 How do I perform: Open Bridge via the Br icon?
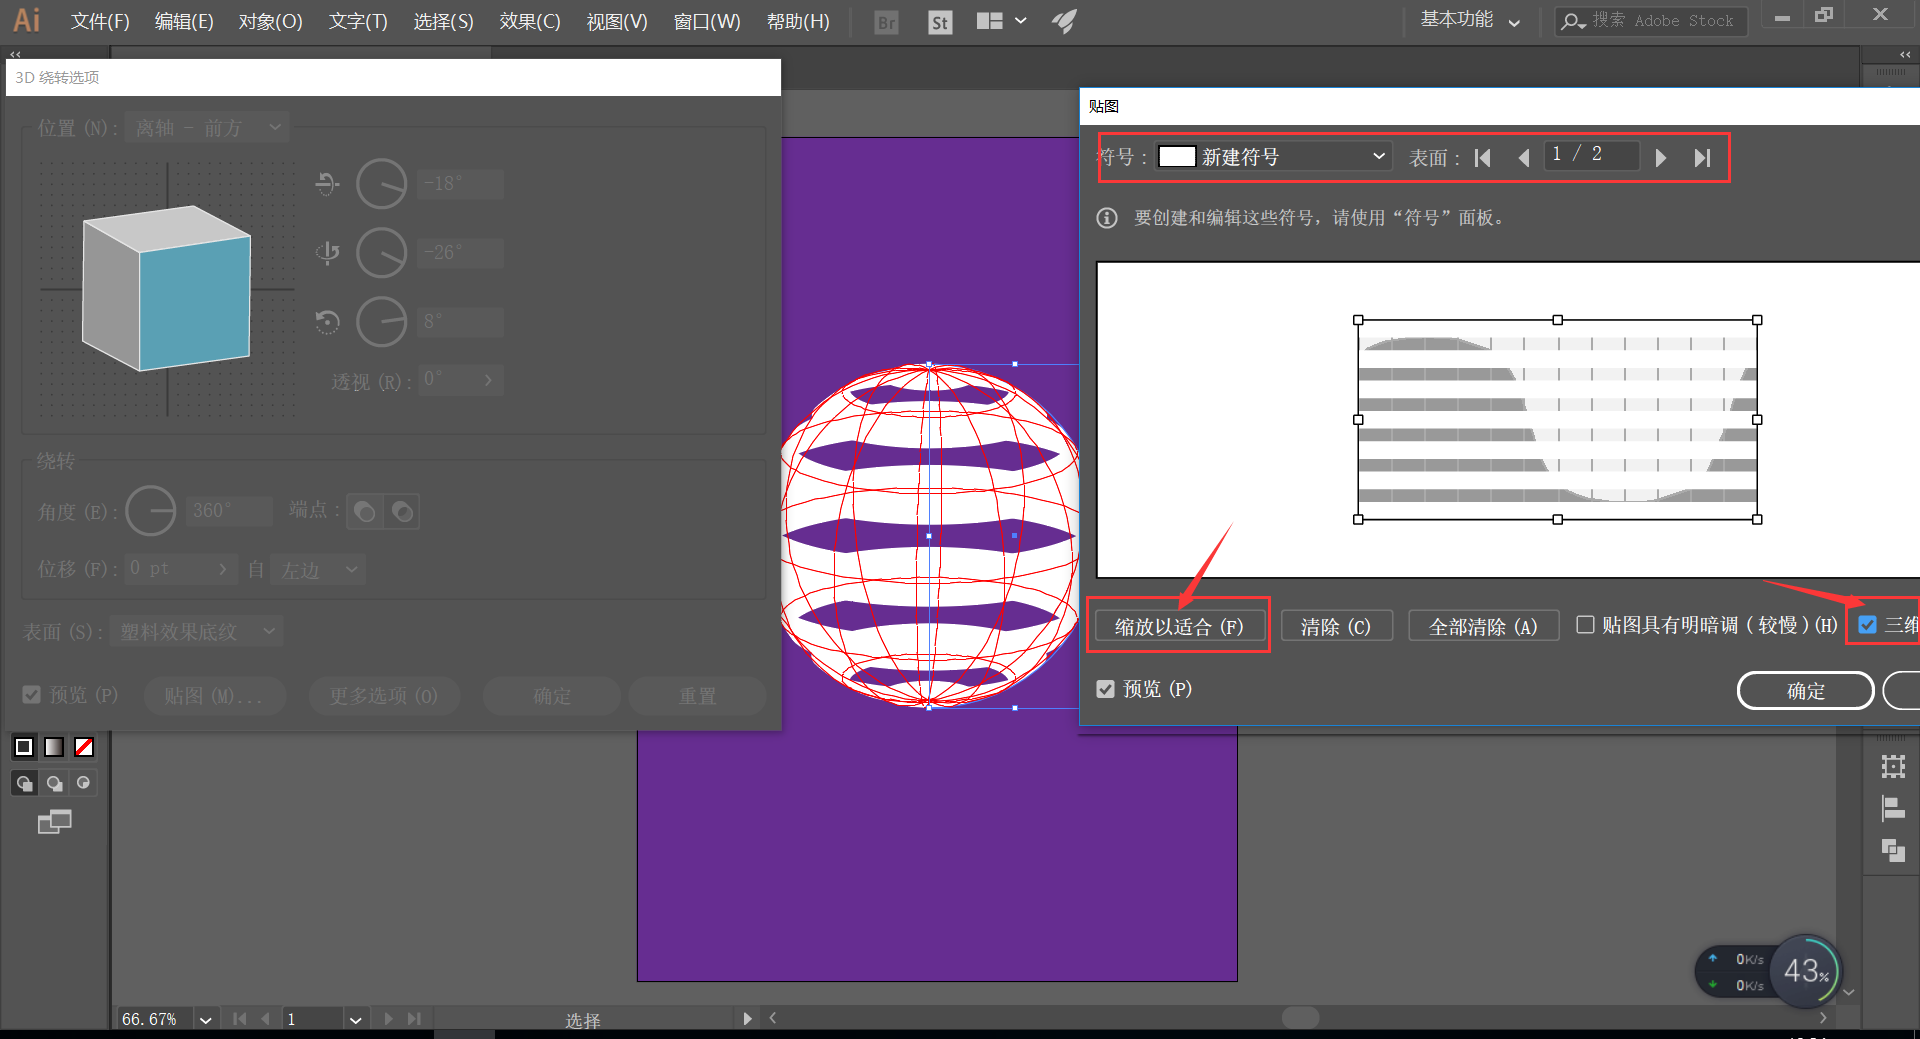pos(886,22)
